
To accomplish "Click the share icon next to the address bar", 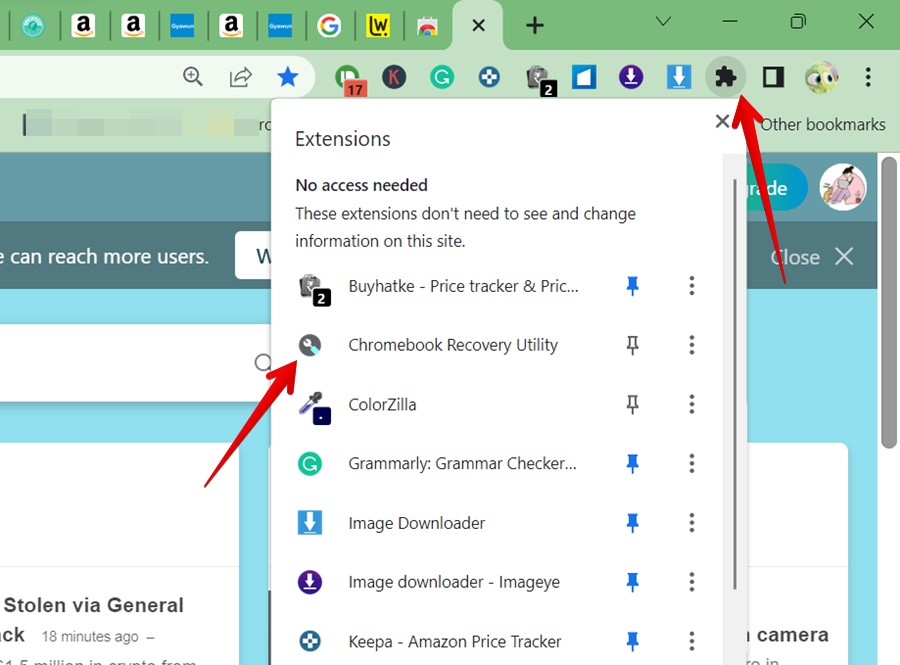I will point(240,76).
